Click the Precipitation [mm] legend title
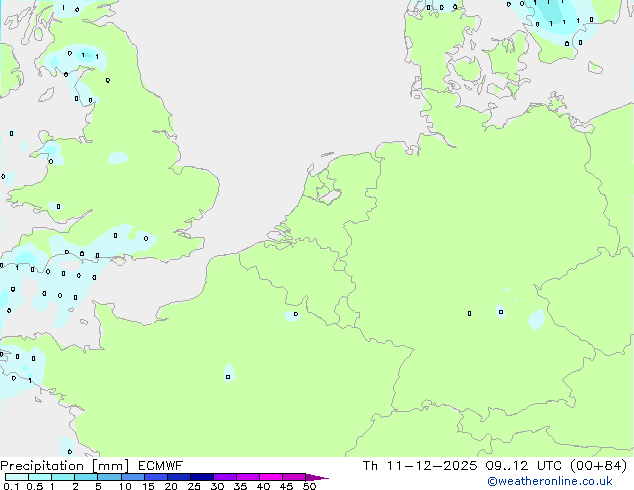 64,465
